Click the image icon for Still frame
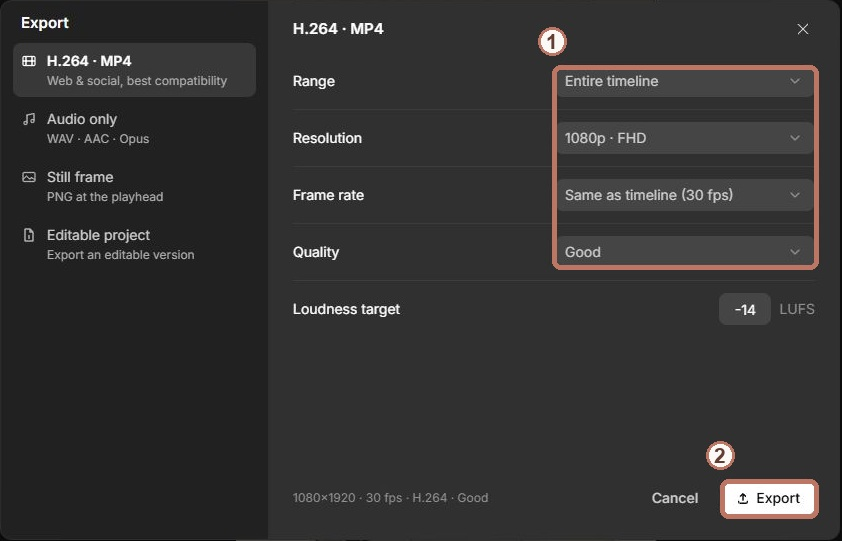 (x=29, y=177)
